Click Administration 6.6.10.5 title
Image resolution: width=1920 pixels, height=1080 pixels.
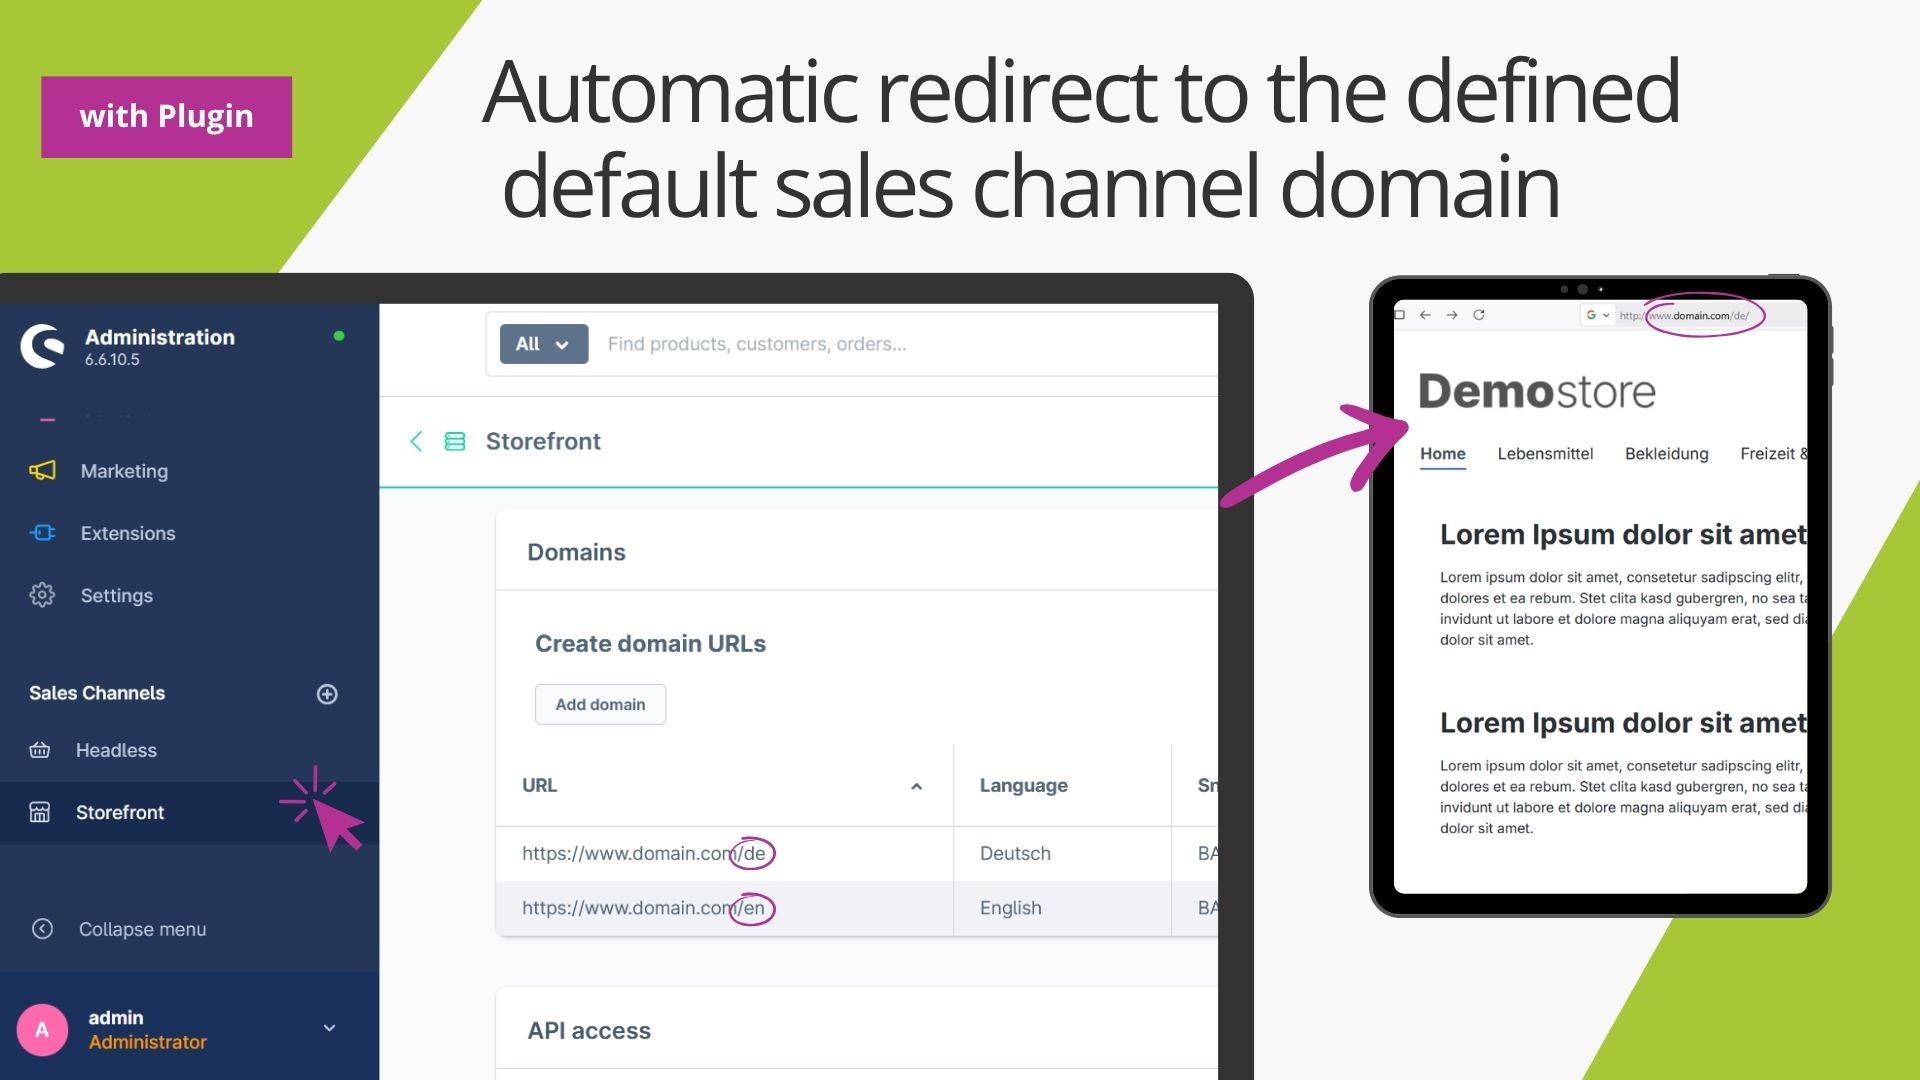pos(160,346)
